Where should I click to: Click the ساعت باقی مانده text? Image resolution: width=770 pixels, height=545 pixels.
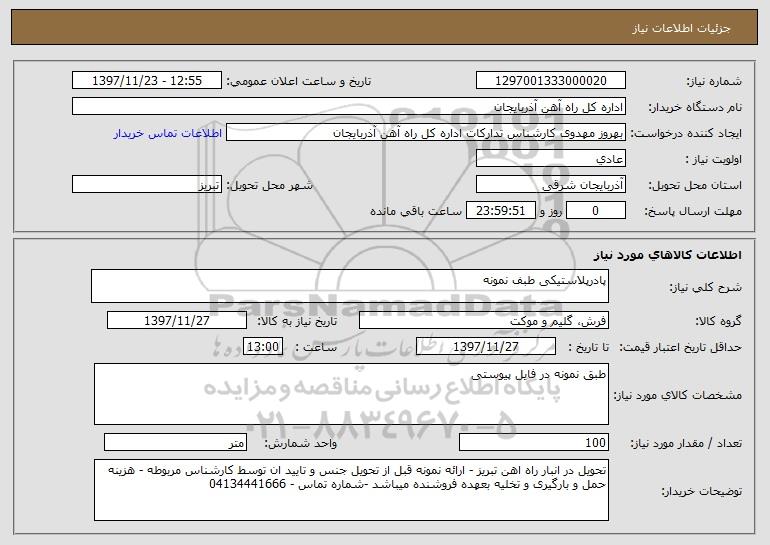point(415,212)
